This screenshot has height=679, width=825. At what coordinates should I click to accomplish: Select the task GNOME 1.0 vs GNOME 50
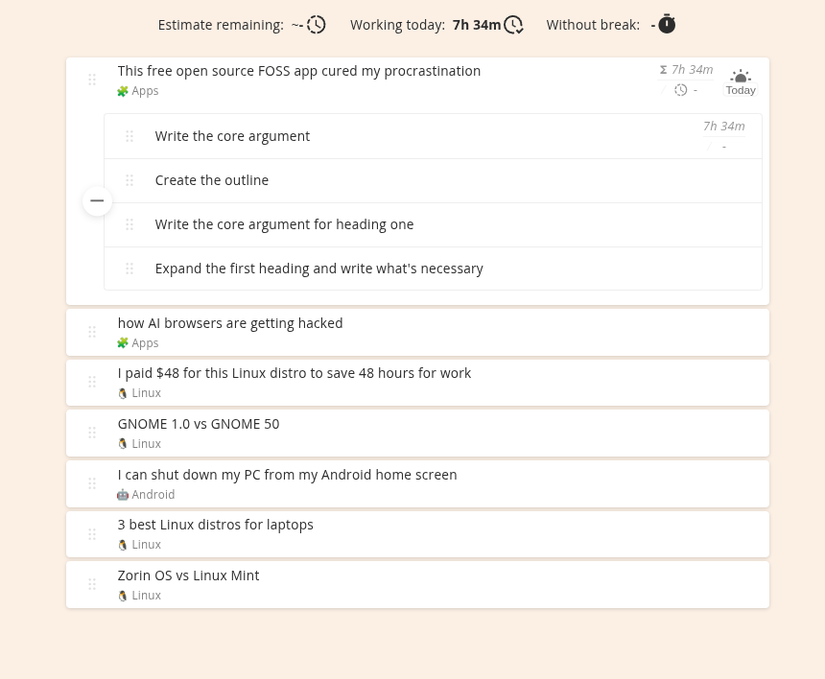198,424
